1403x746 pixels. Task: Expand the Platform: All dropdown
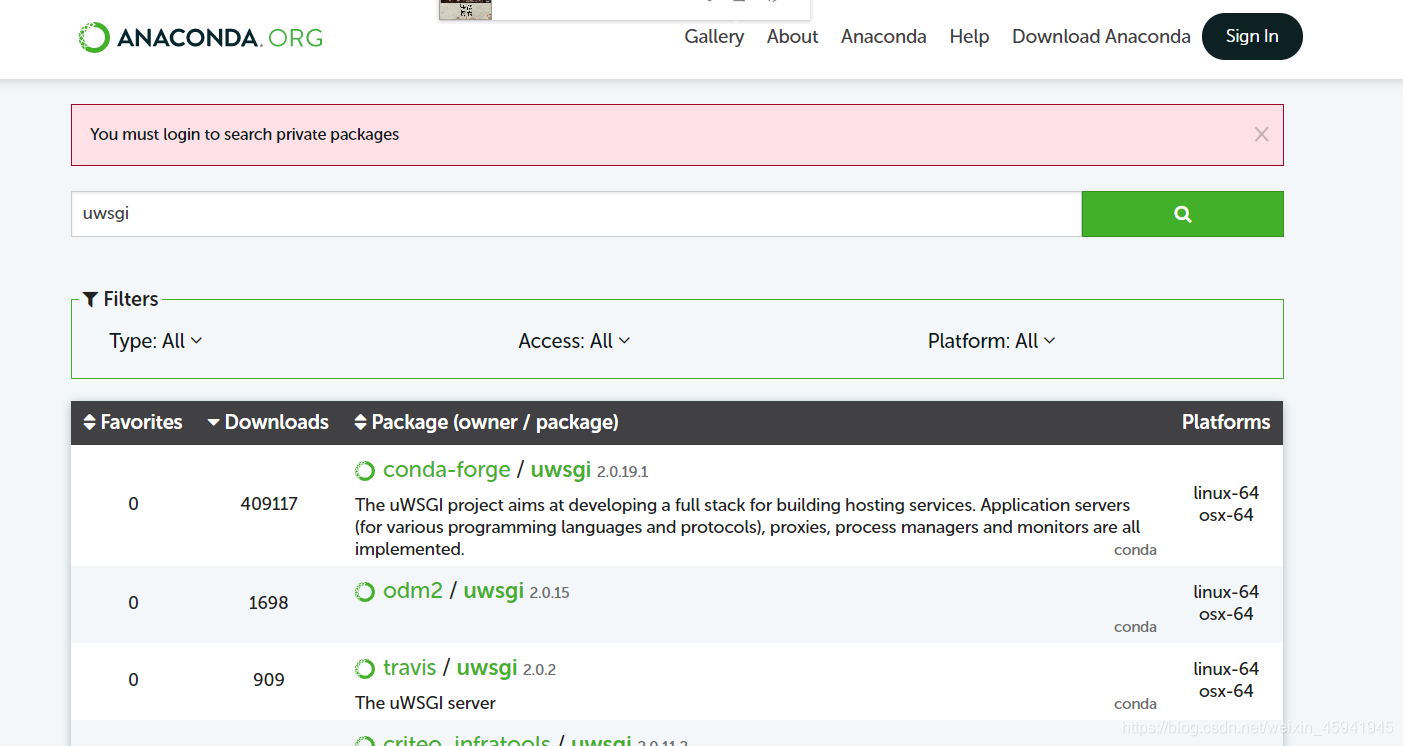pyautogui.click(x=991, y=341)
